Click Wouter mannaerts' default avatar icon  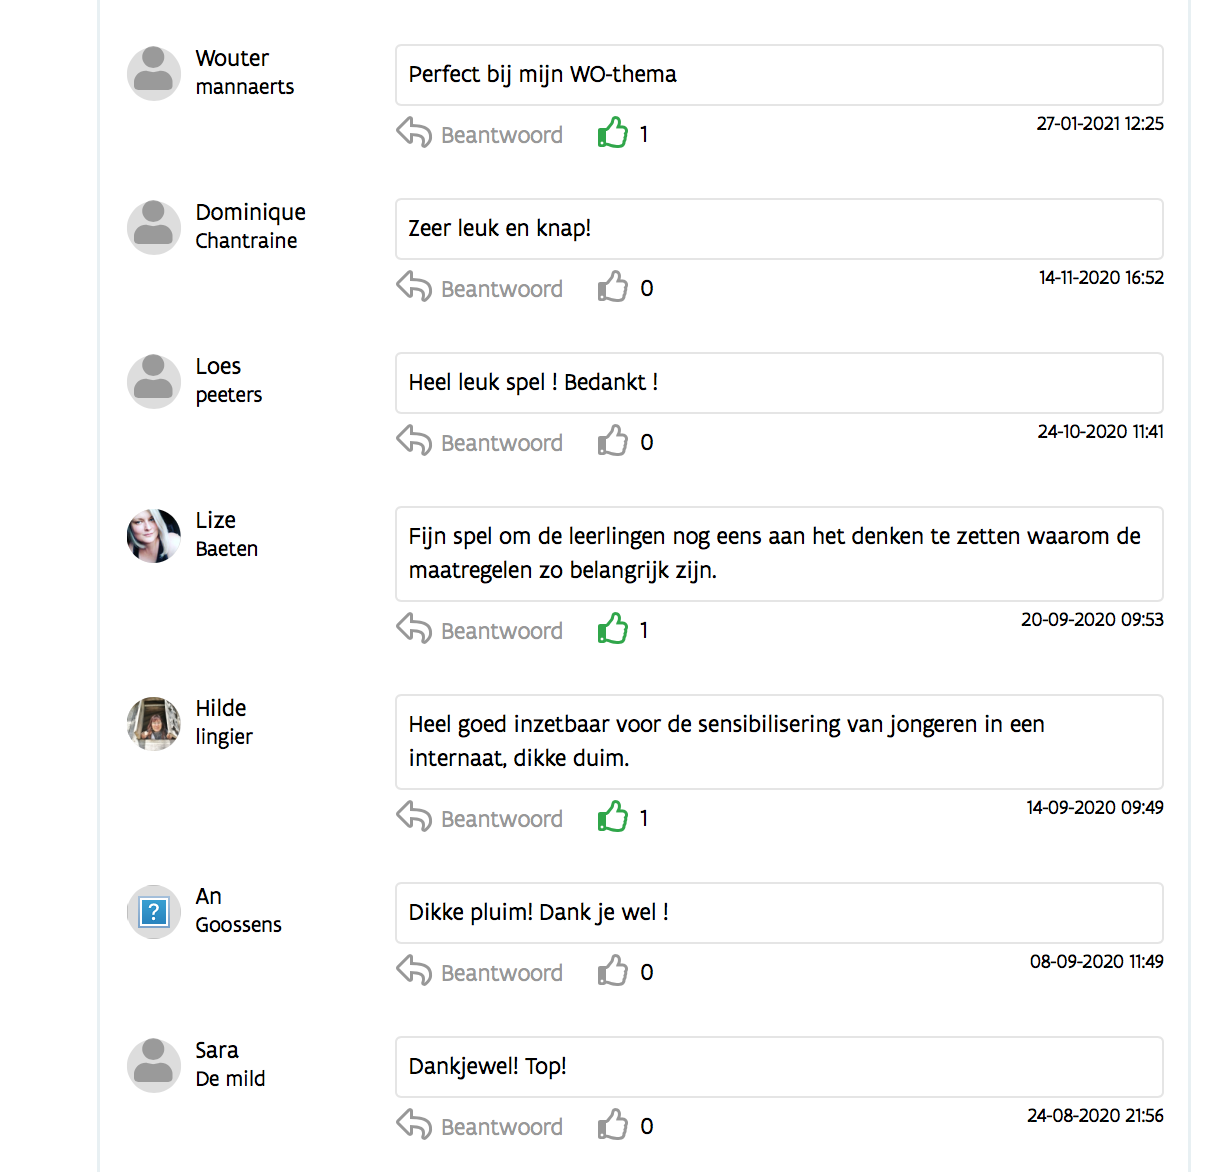point(154,73)
